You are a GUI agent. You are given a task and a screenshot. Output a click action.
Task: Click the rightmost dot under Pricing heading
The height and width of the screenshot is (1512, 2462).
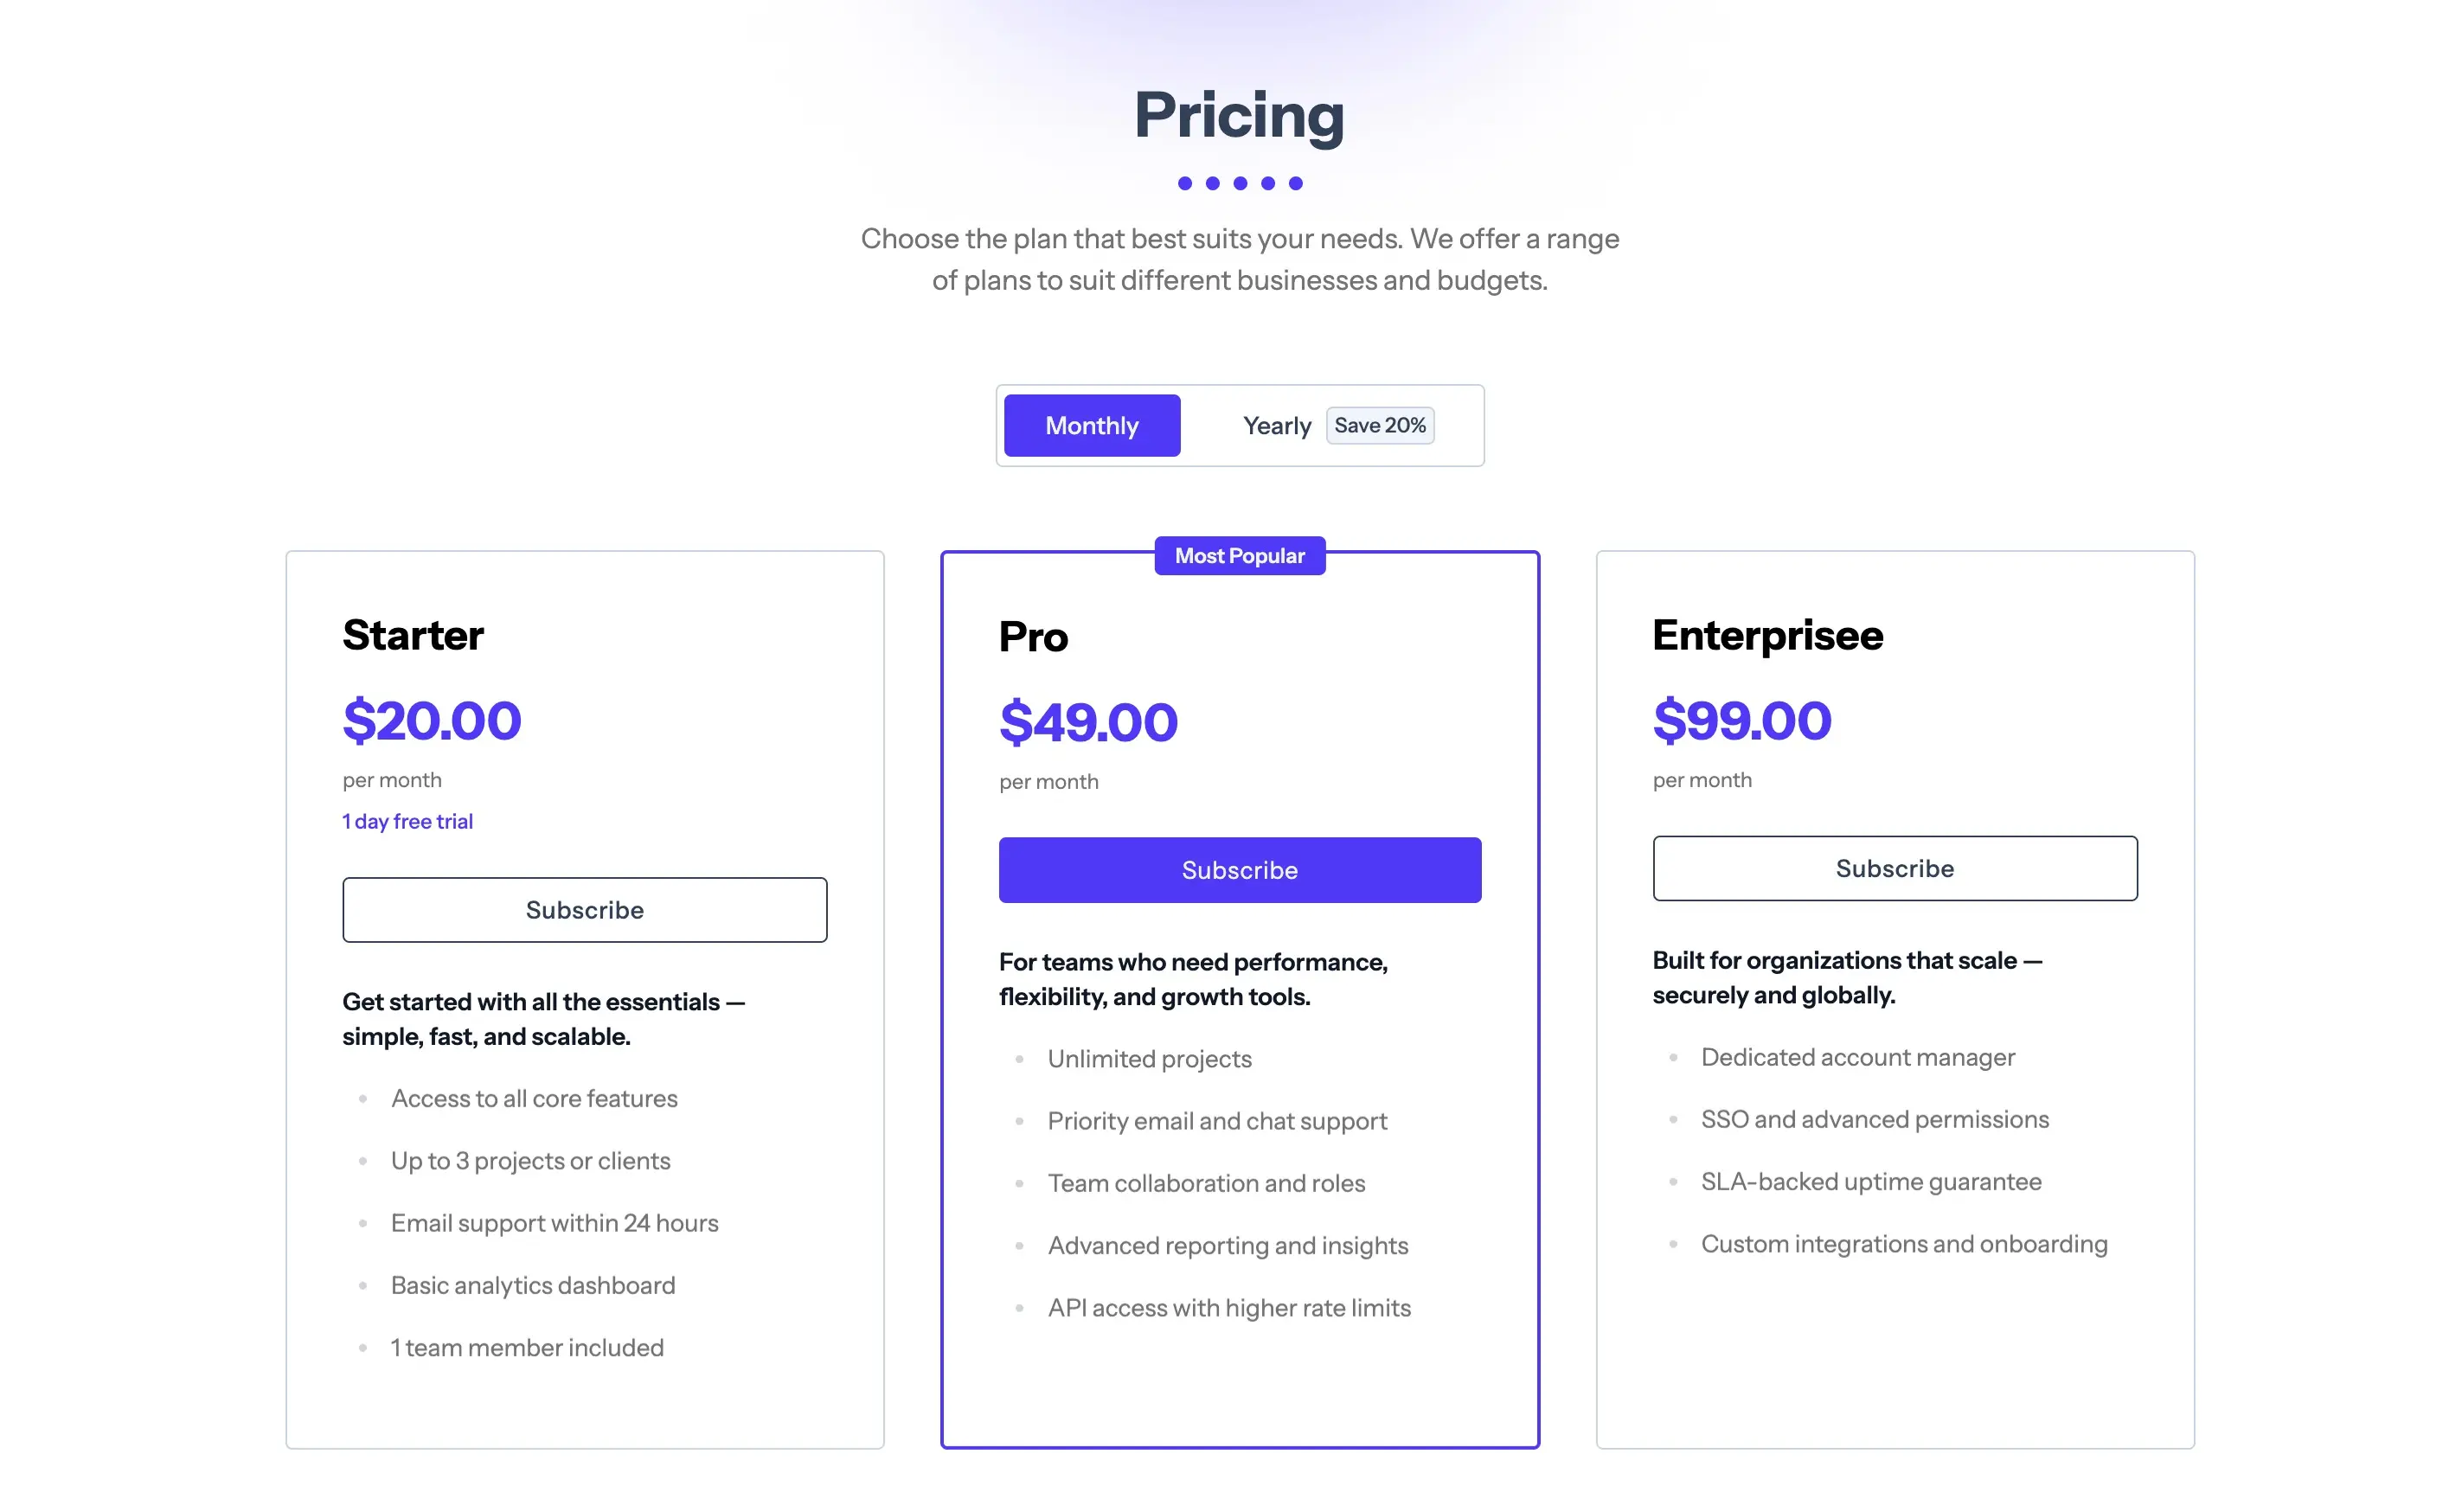coord(1295,183)
